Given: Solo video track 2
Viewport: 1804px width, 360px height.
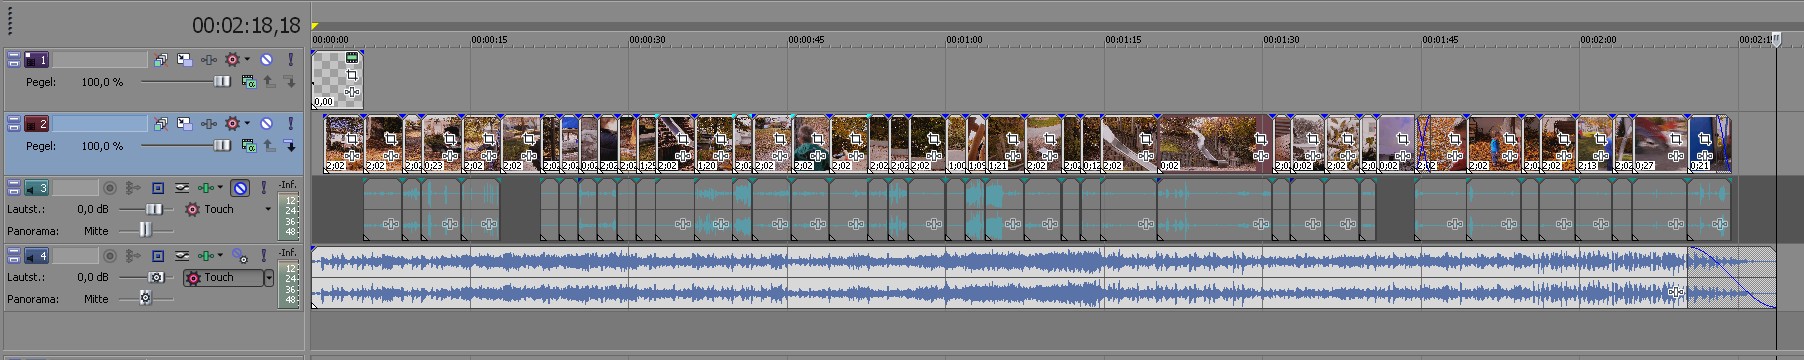Looking at the screenshot, I should coord(291,124).
